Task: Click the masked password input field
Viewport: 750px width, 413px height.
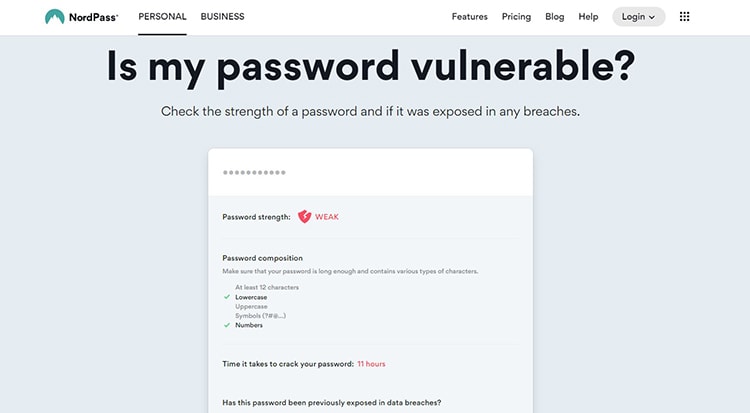Action: tap(371, 172)
